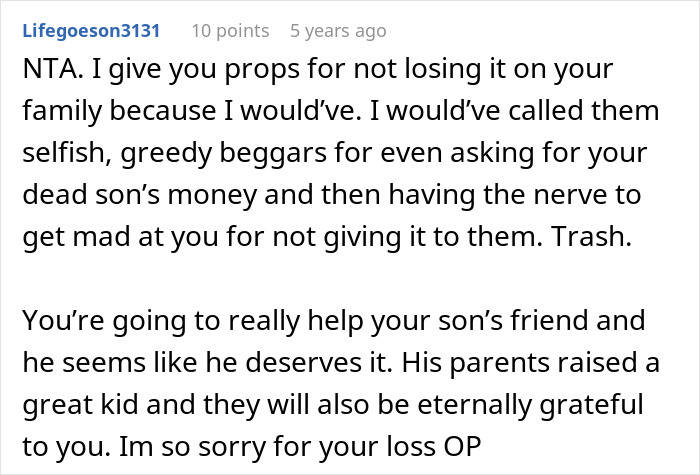The image size is (700, 475).
Task: Click the 10 points score label
Action: pos(230,31)
